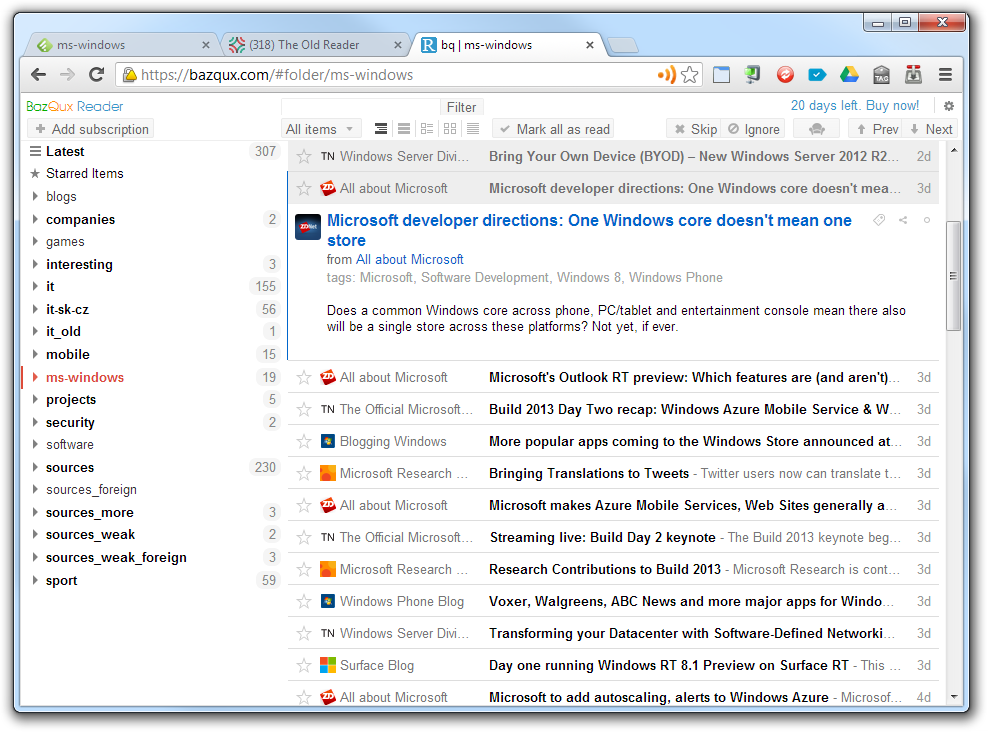The image size is (988, 732).
Task: Expand the mobile folder arrow
Action: [35, 354]
